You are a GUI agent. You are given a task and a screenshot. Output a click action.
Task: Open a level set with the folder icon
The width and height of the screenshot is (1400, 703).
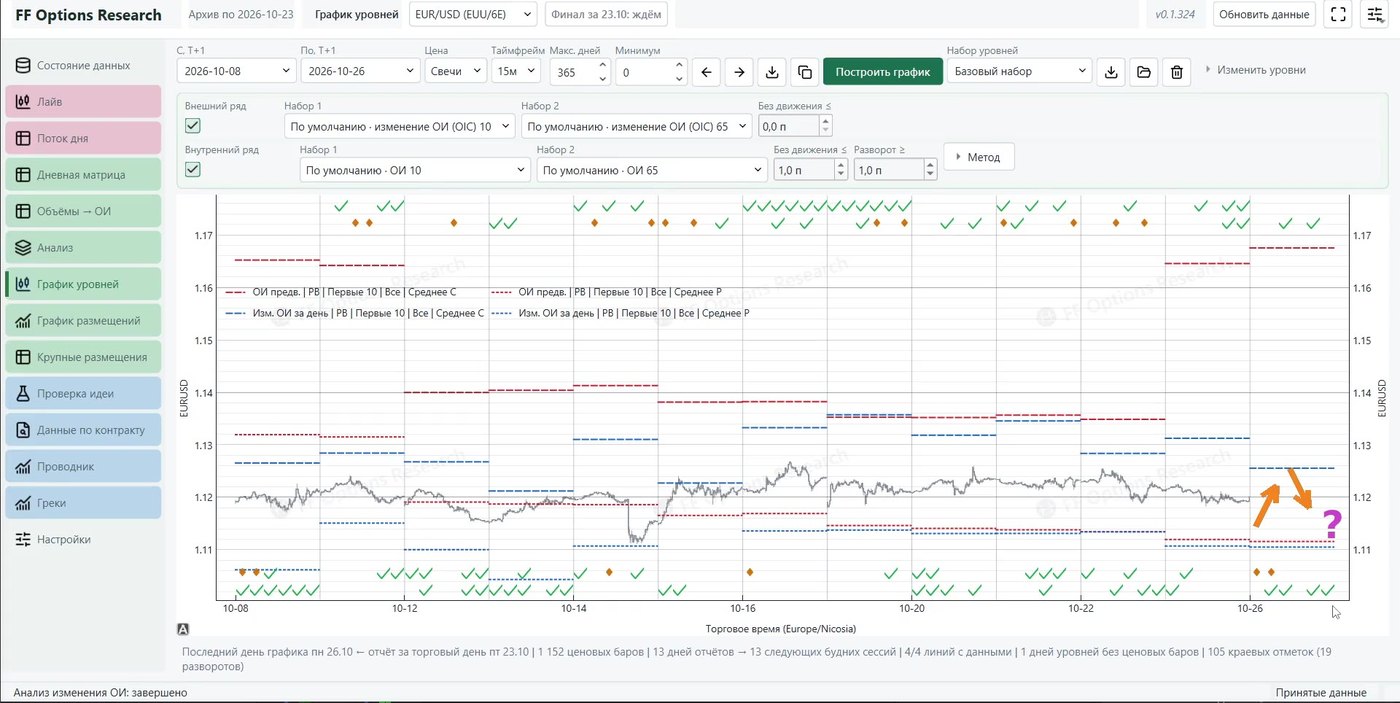[1144, 72]
